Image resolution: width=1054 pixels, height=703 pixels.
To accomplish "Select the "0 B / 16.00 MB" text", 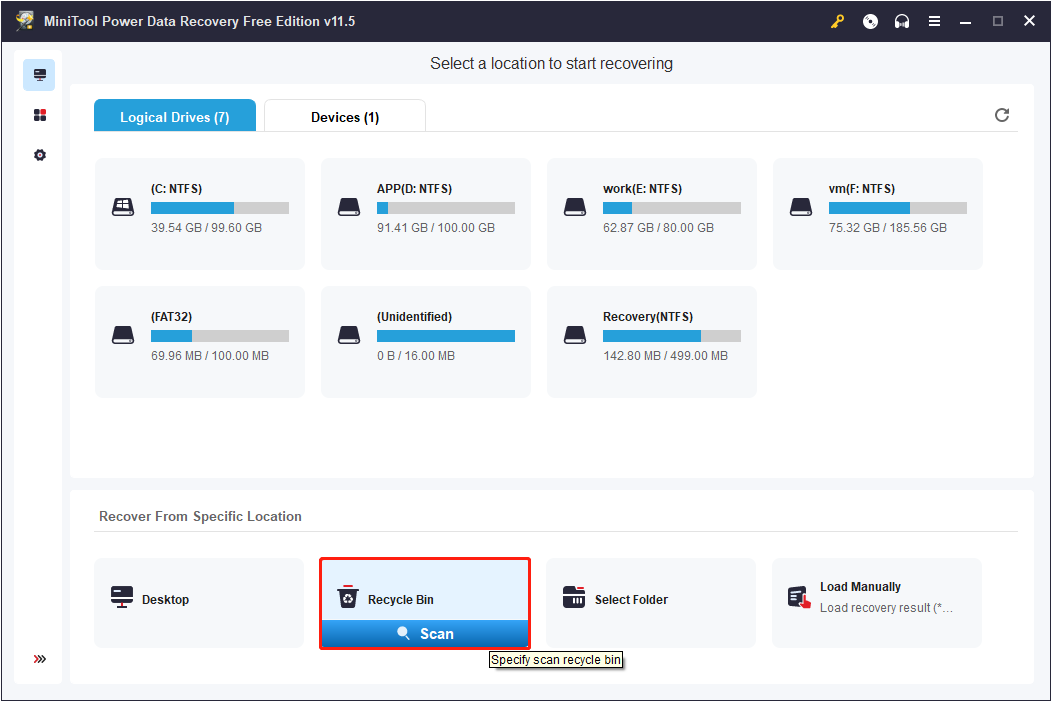I will point(415,356).
